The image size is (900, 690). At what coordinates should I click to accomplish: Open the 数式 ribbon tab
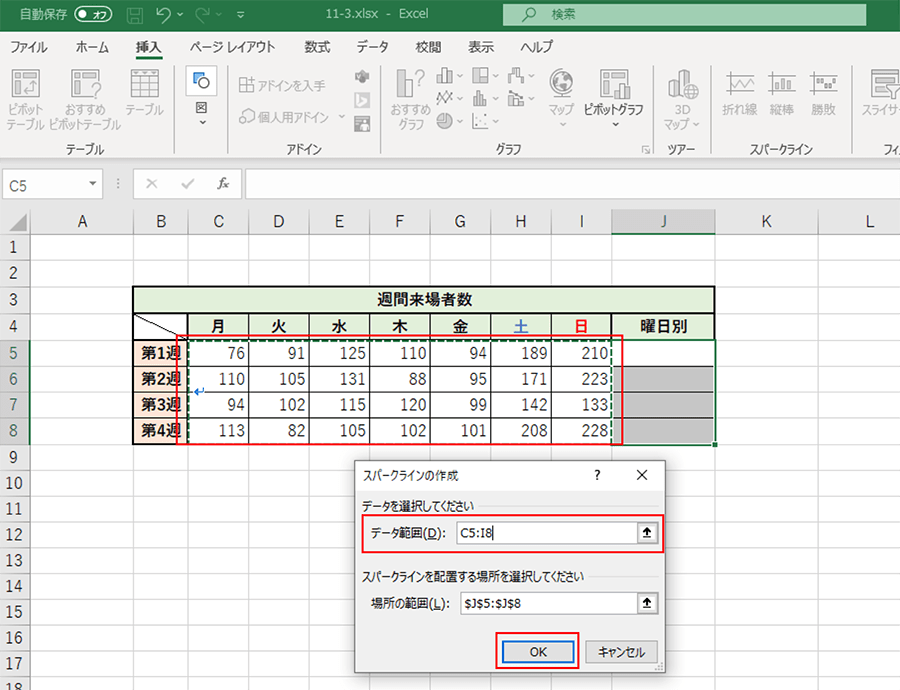point(317,47)
